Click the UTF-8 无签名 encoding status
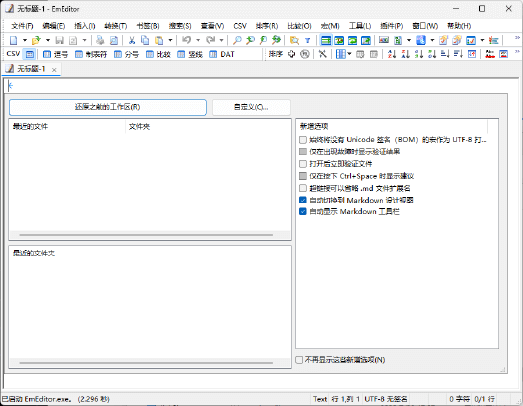Image resolution: width=523 pixels, height=406 pixels. pos(386,399)
